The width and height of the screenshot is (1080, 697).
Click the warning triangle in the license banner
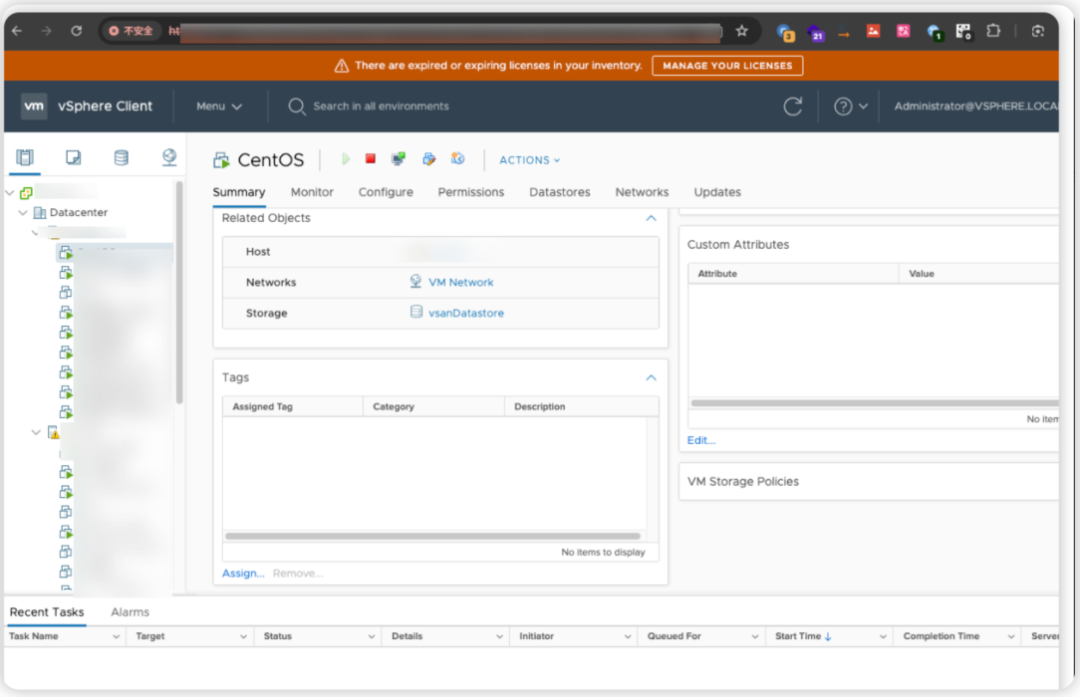[341, 65]
